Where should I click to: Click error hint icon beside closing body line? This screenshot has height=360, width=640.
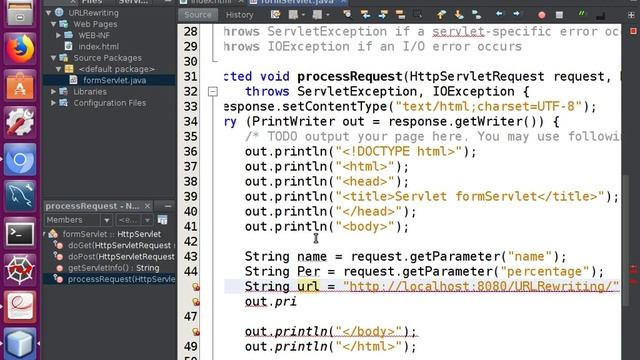(x=196, y=332)
